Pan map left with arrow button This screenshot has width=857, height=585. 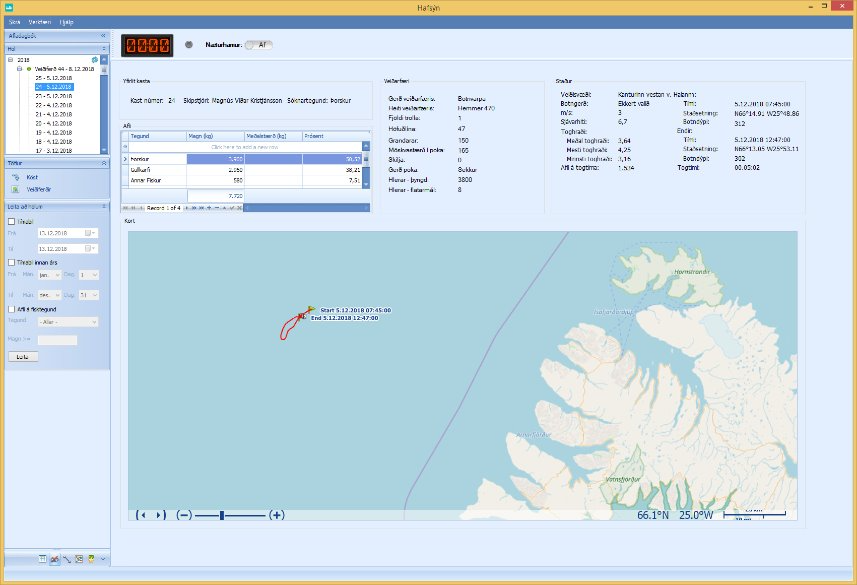point(142,515)
